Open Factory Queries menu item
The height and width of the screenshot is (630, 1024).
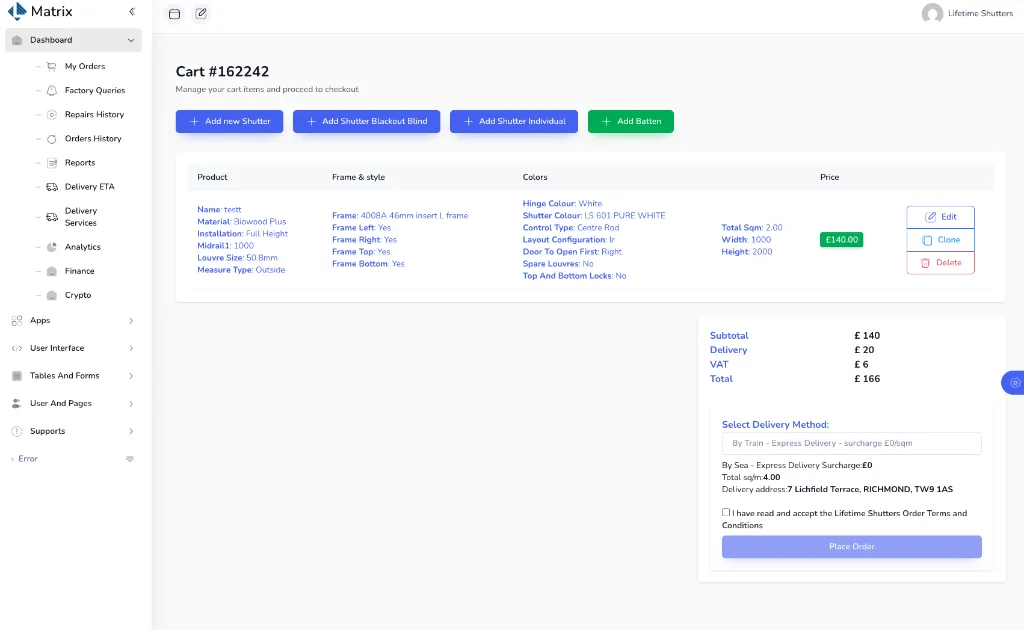coord(95,91)
